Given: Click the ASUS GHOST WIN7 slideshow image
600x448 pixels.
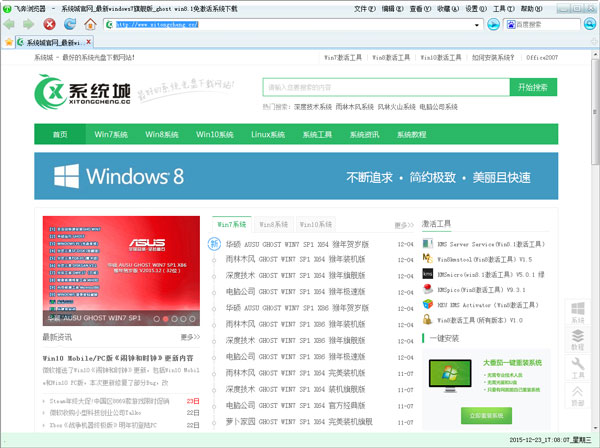Looking at the screenshot, I should point(121,270).
